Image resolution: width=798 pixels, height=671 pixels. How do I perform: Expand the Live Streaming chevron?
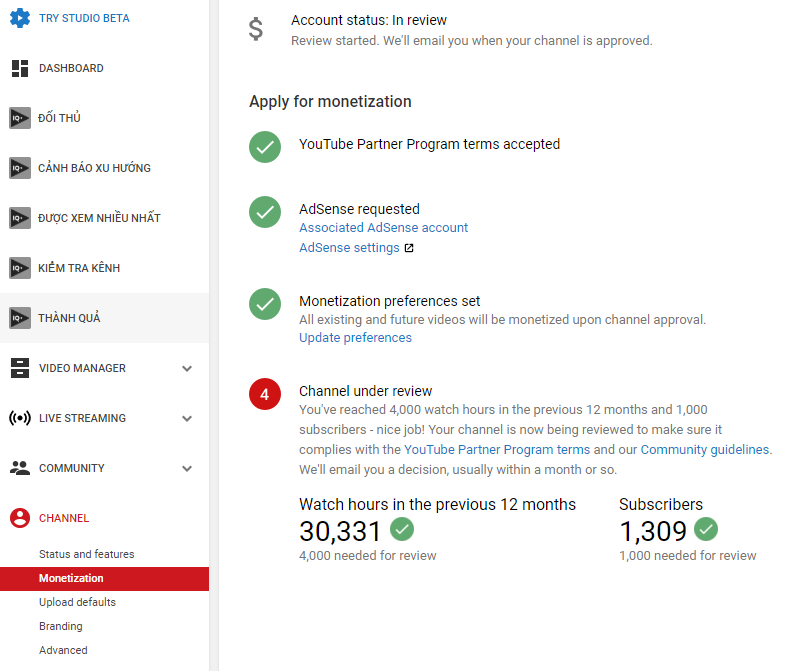(x=187, y=418)
